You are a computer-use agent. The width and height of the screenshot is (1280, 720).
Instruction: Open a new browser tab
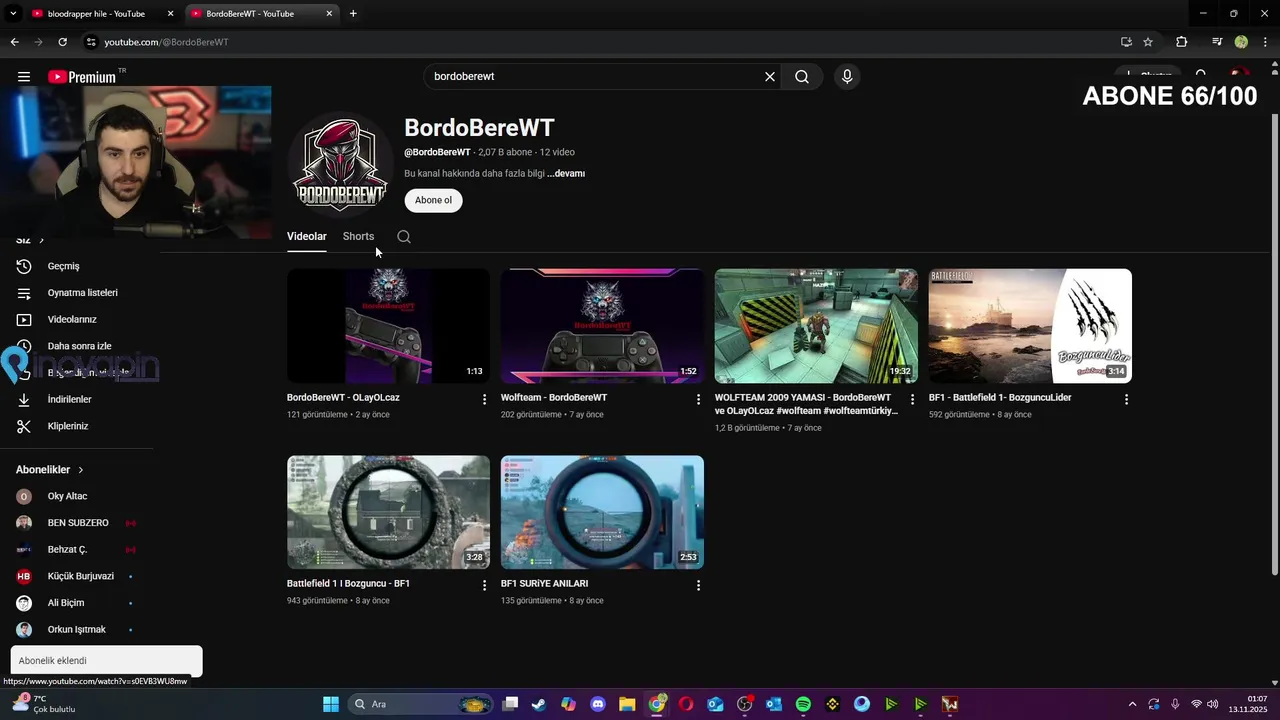(x=353, y=14)
